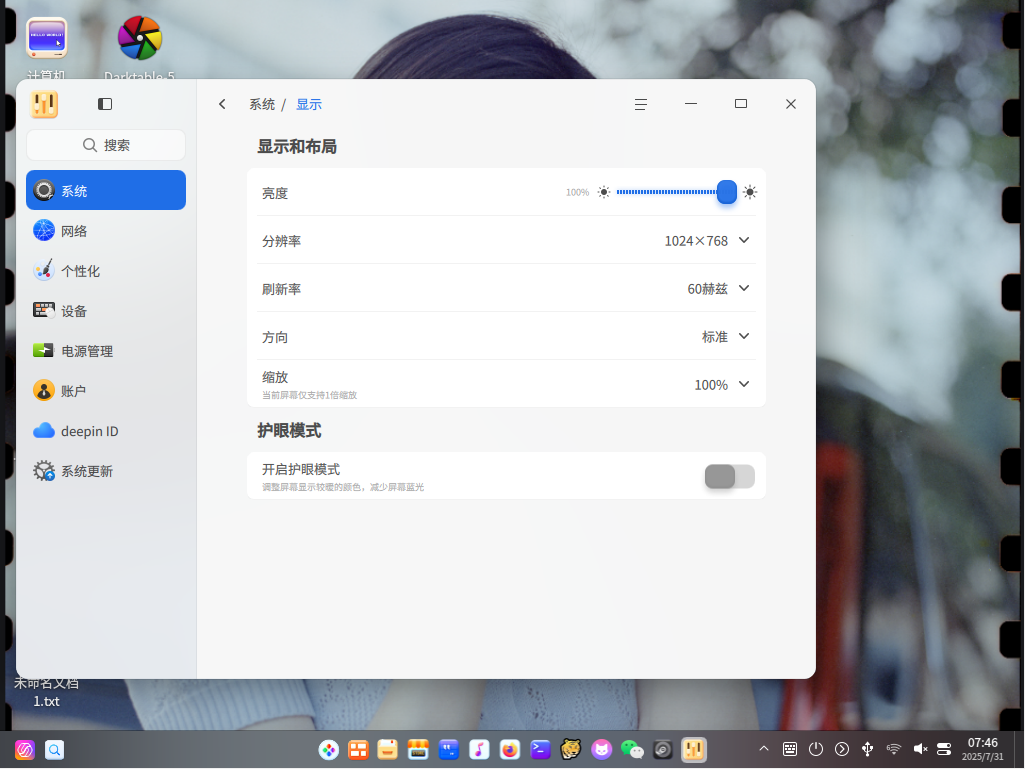Click 显示 in the breadcrumb
This screenshot has height=769, width=1025.
click(x=309, y=105)
